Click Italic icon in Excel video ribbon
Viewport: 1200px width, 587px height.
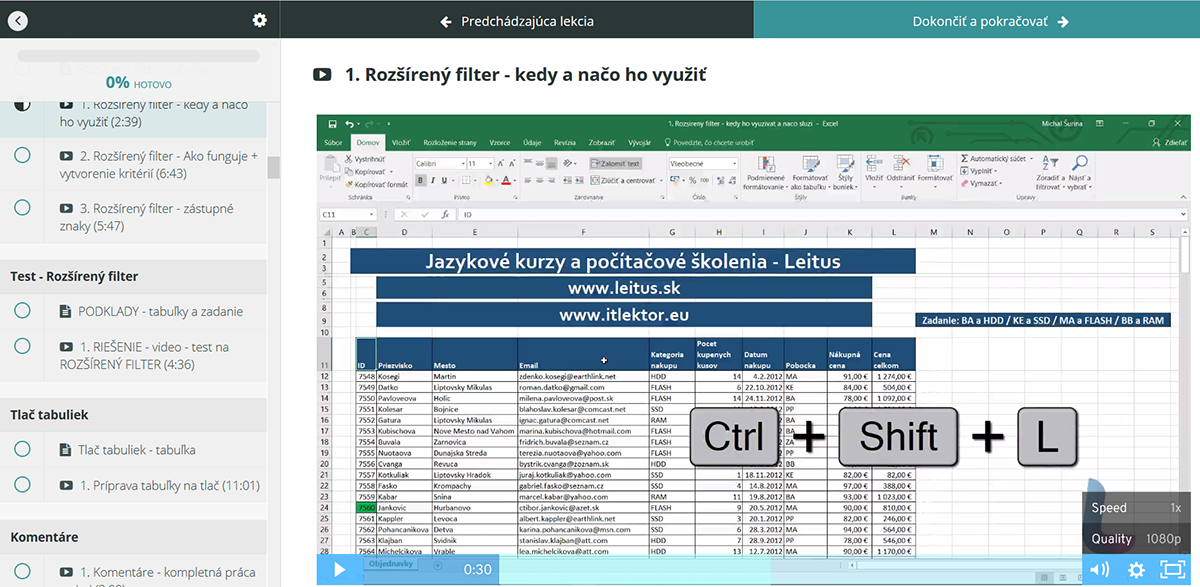(435, 180)
